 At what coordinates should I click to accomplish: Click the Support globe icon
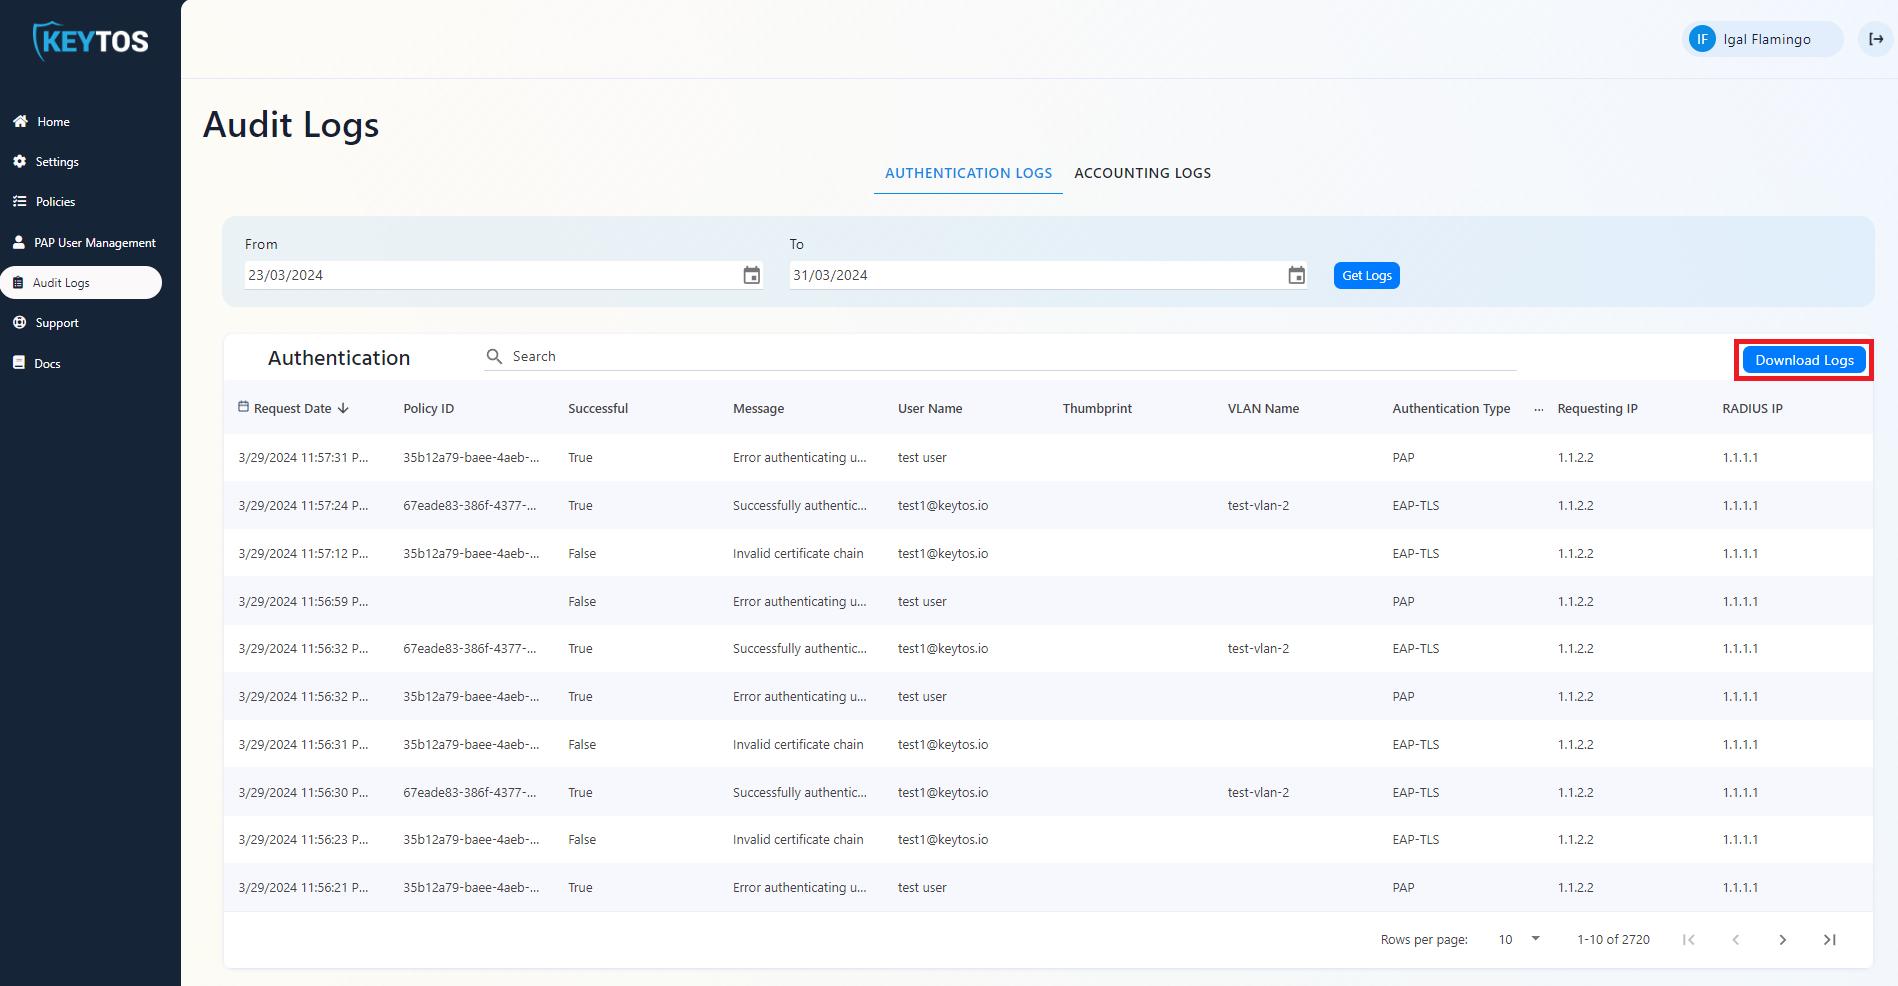click(x=19, y=322)
